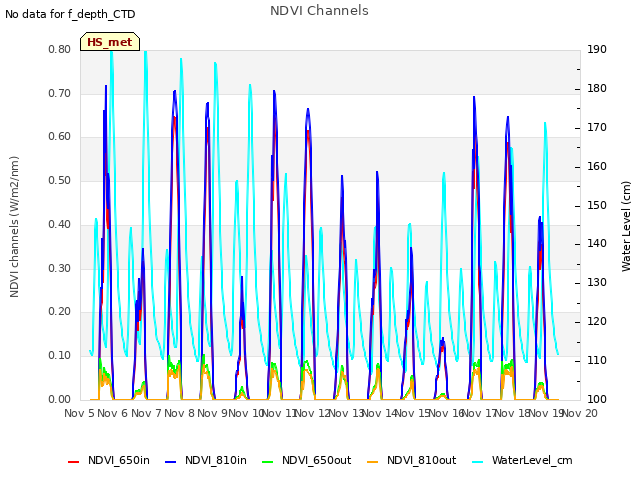Image resolution: width=640 pixels, height=480 pixels.
Task: Toggle the WaterLevel_cm legend entry
Action: [522, 461]
